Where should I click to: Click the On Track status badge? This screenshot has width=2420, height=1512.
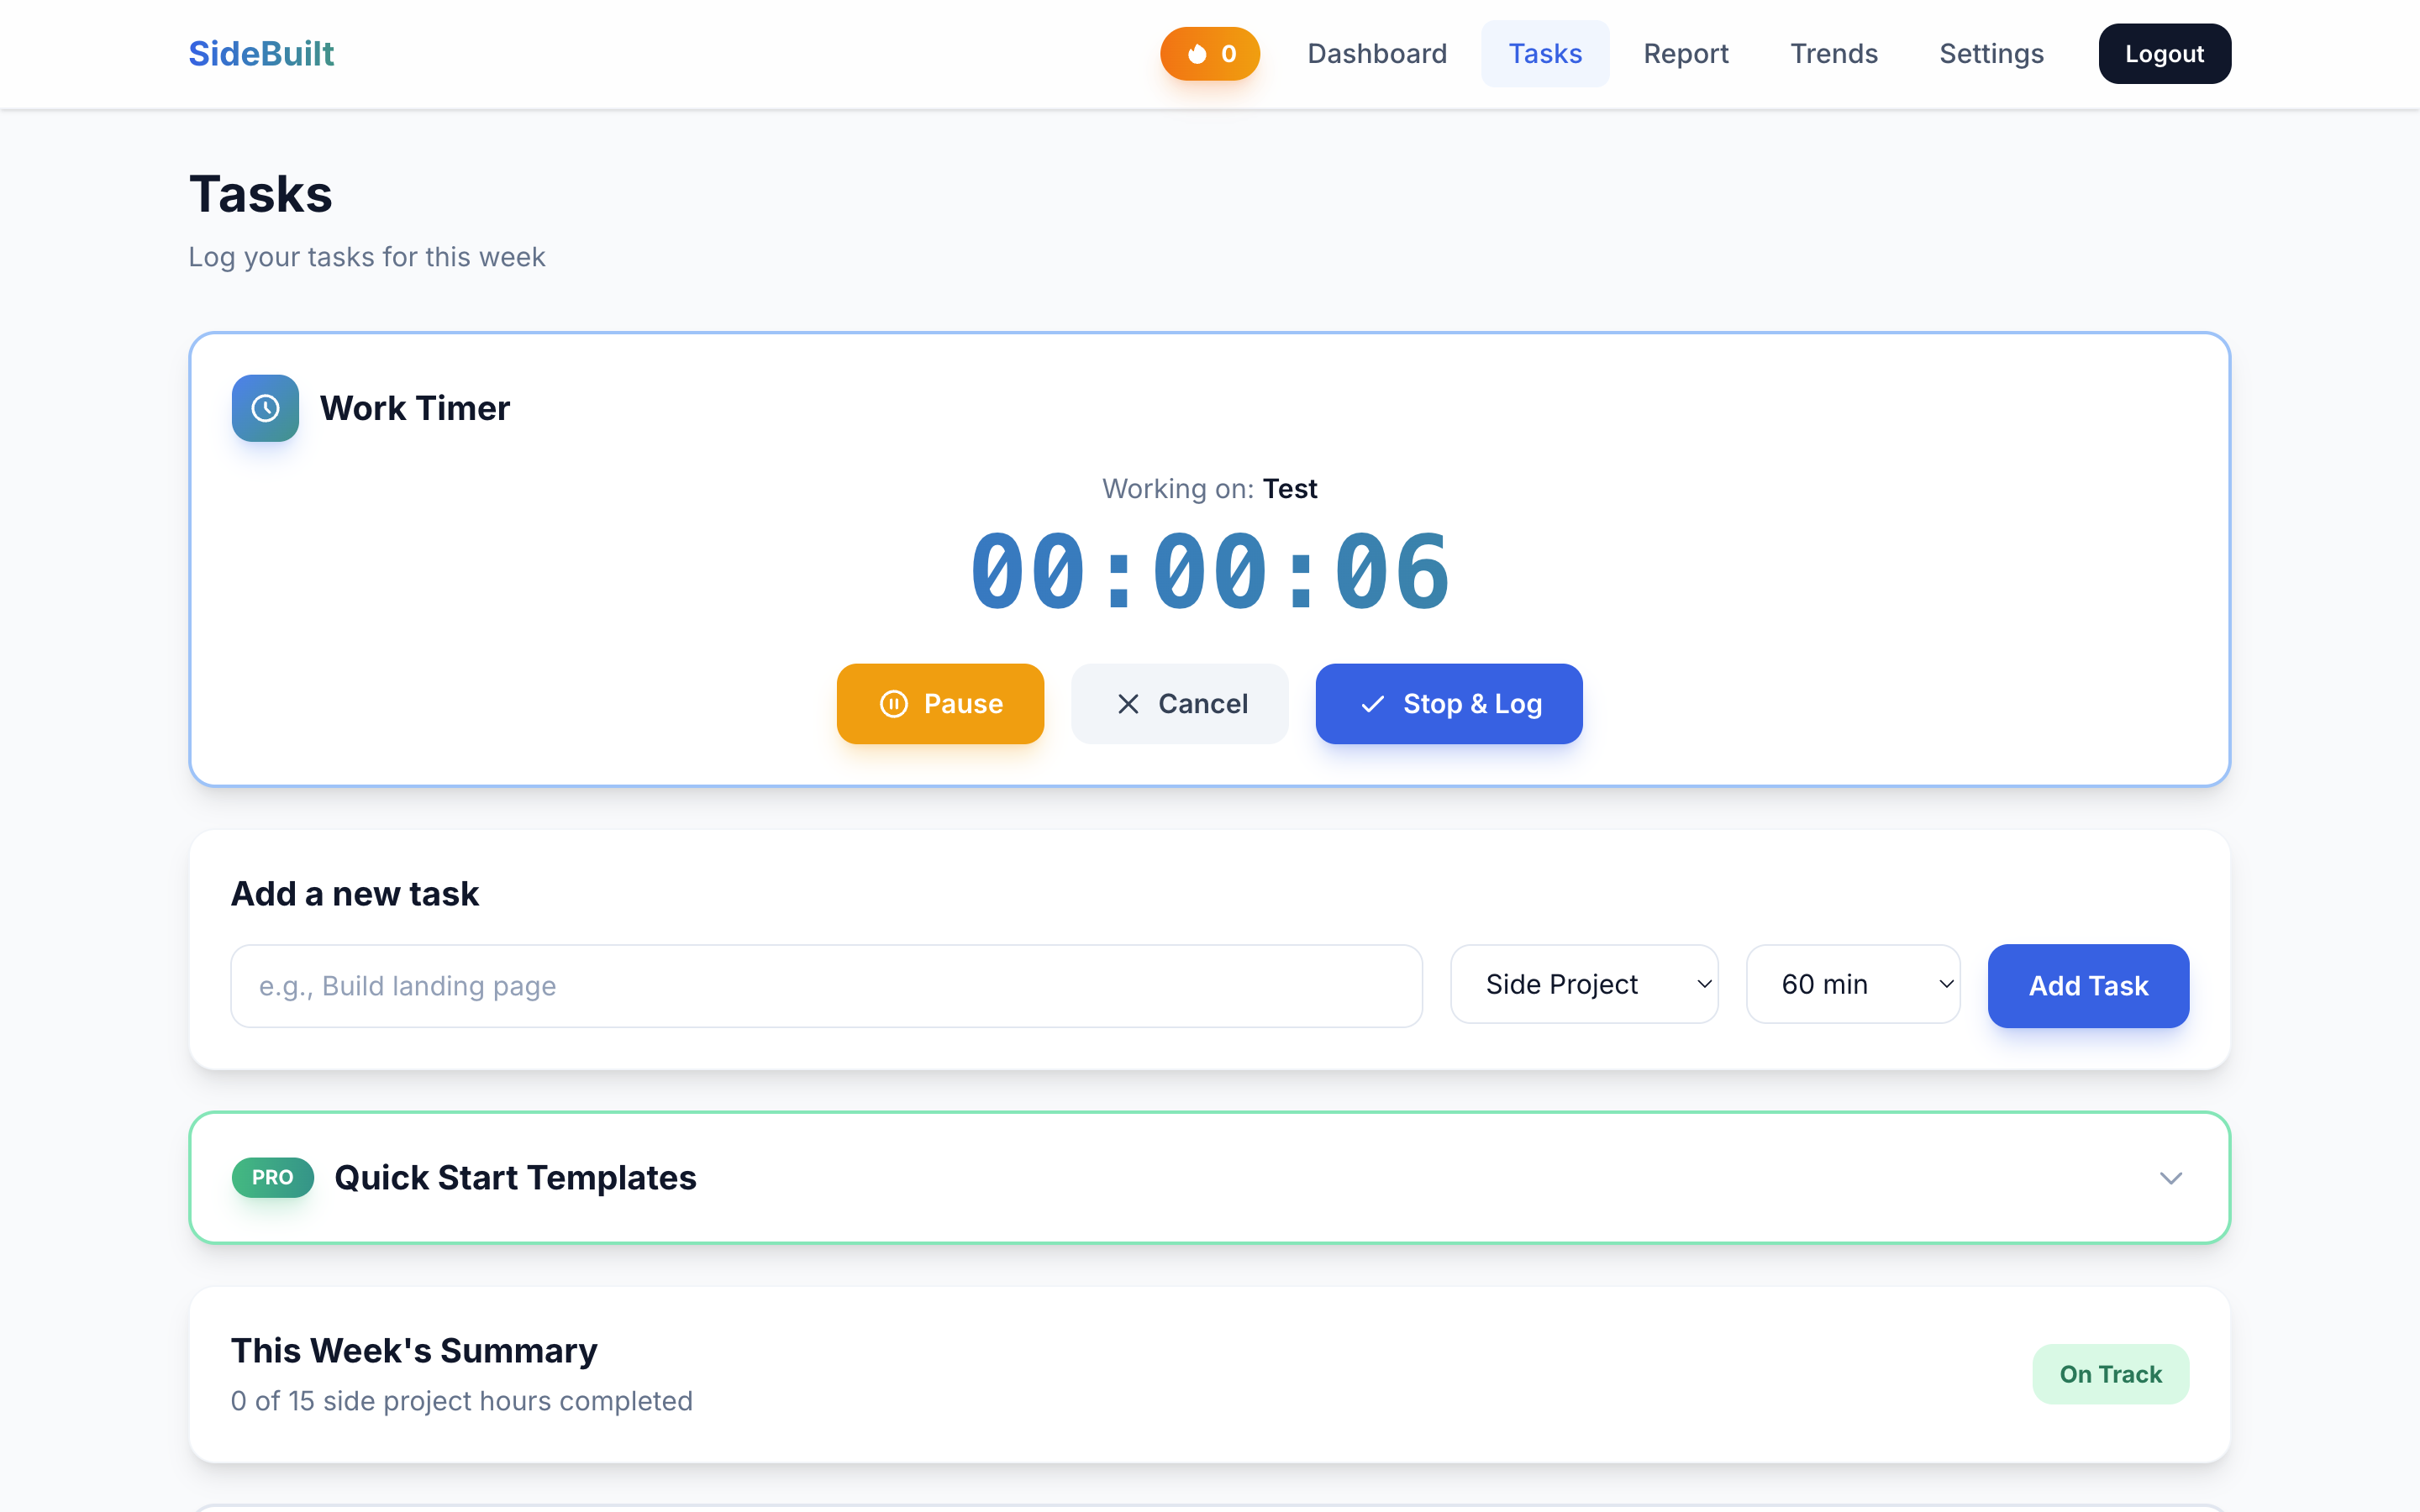2110,1374
